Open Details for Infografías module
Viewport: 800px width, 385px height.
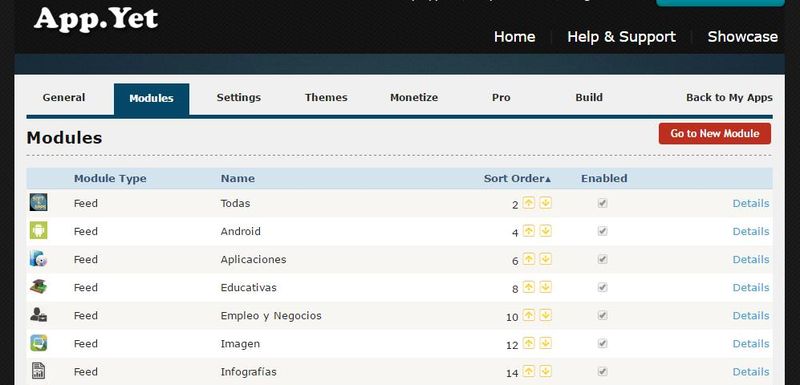tap(751, 371)
